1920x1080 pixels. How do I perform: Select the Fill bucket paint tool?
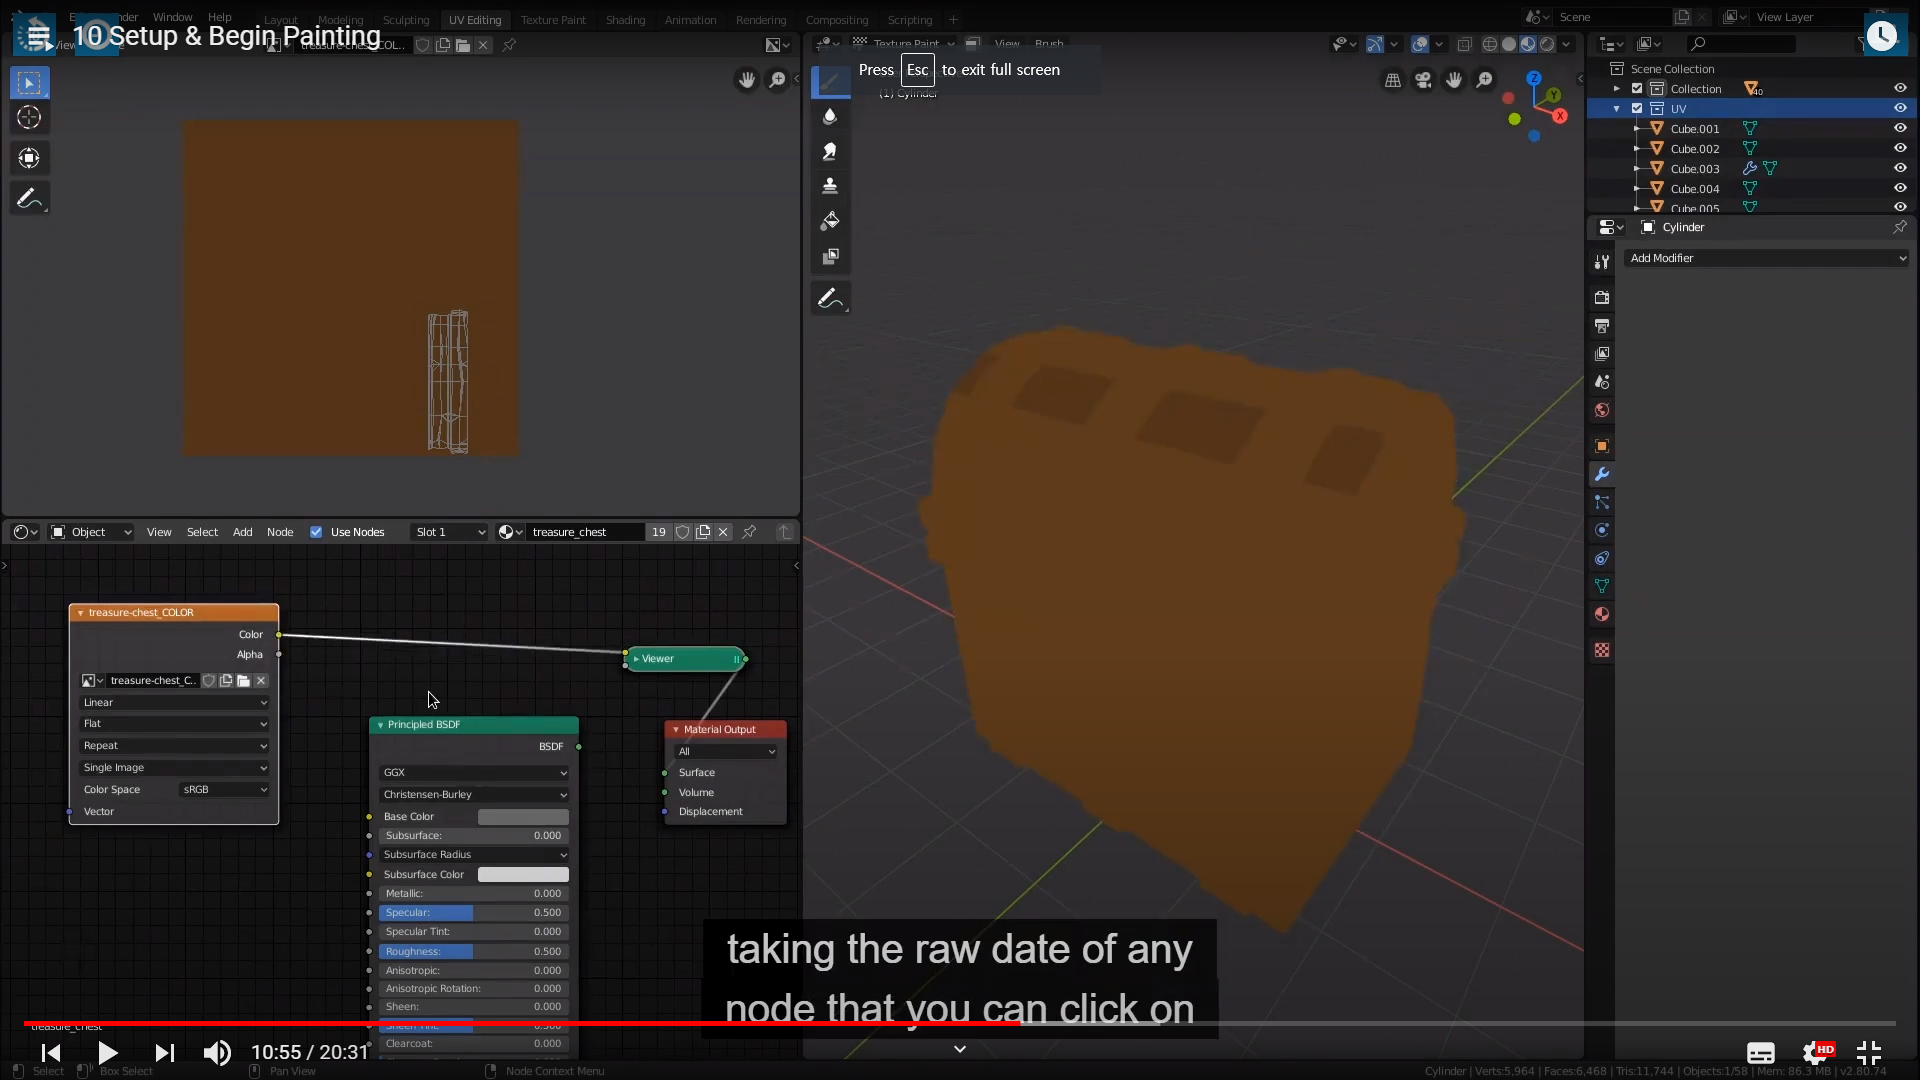[x=830, y=221]
